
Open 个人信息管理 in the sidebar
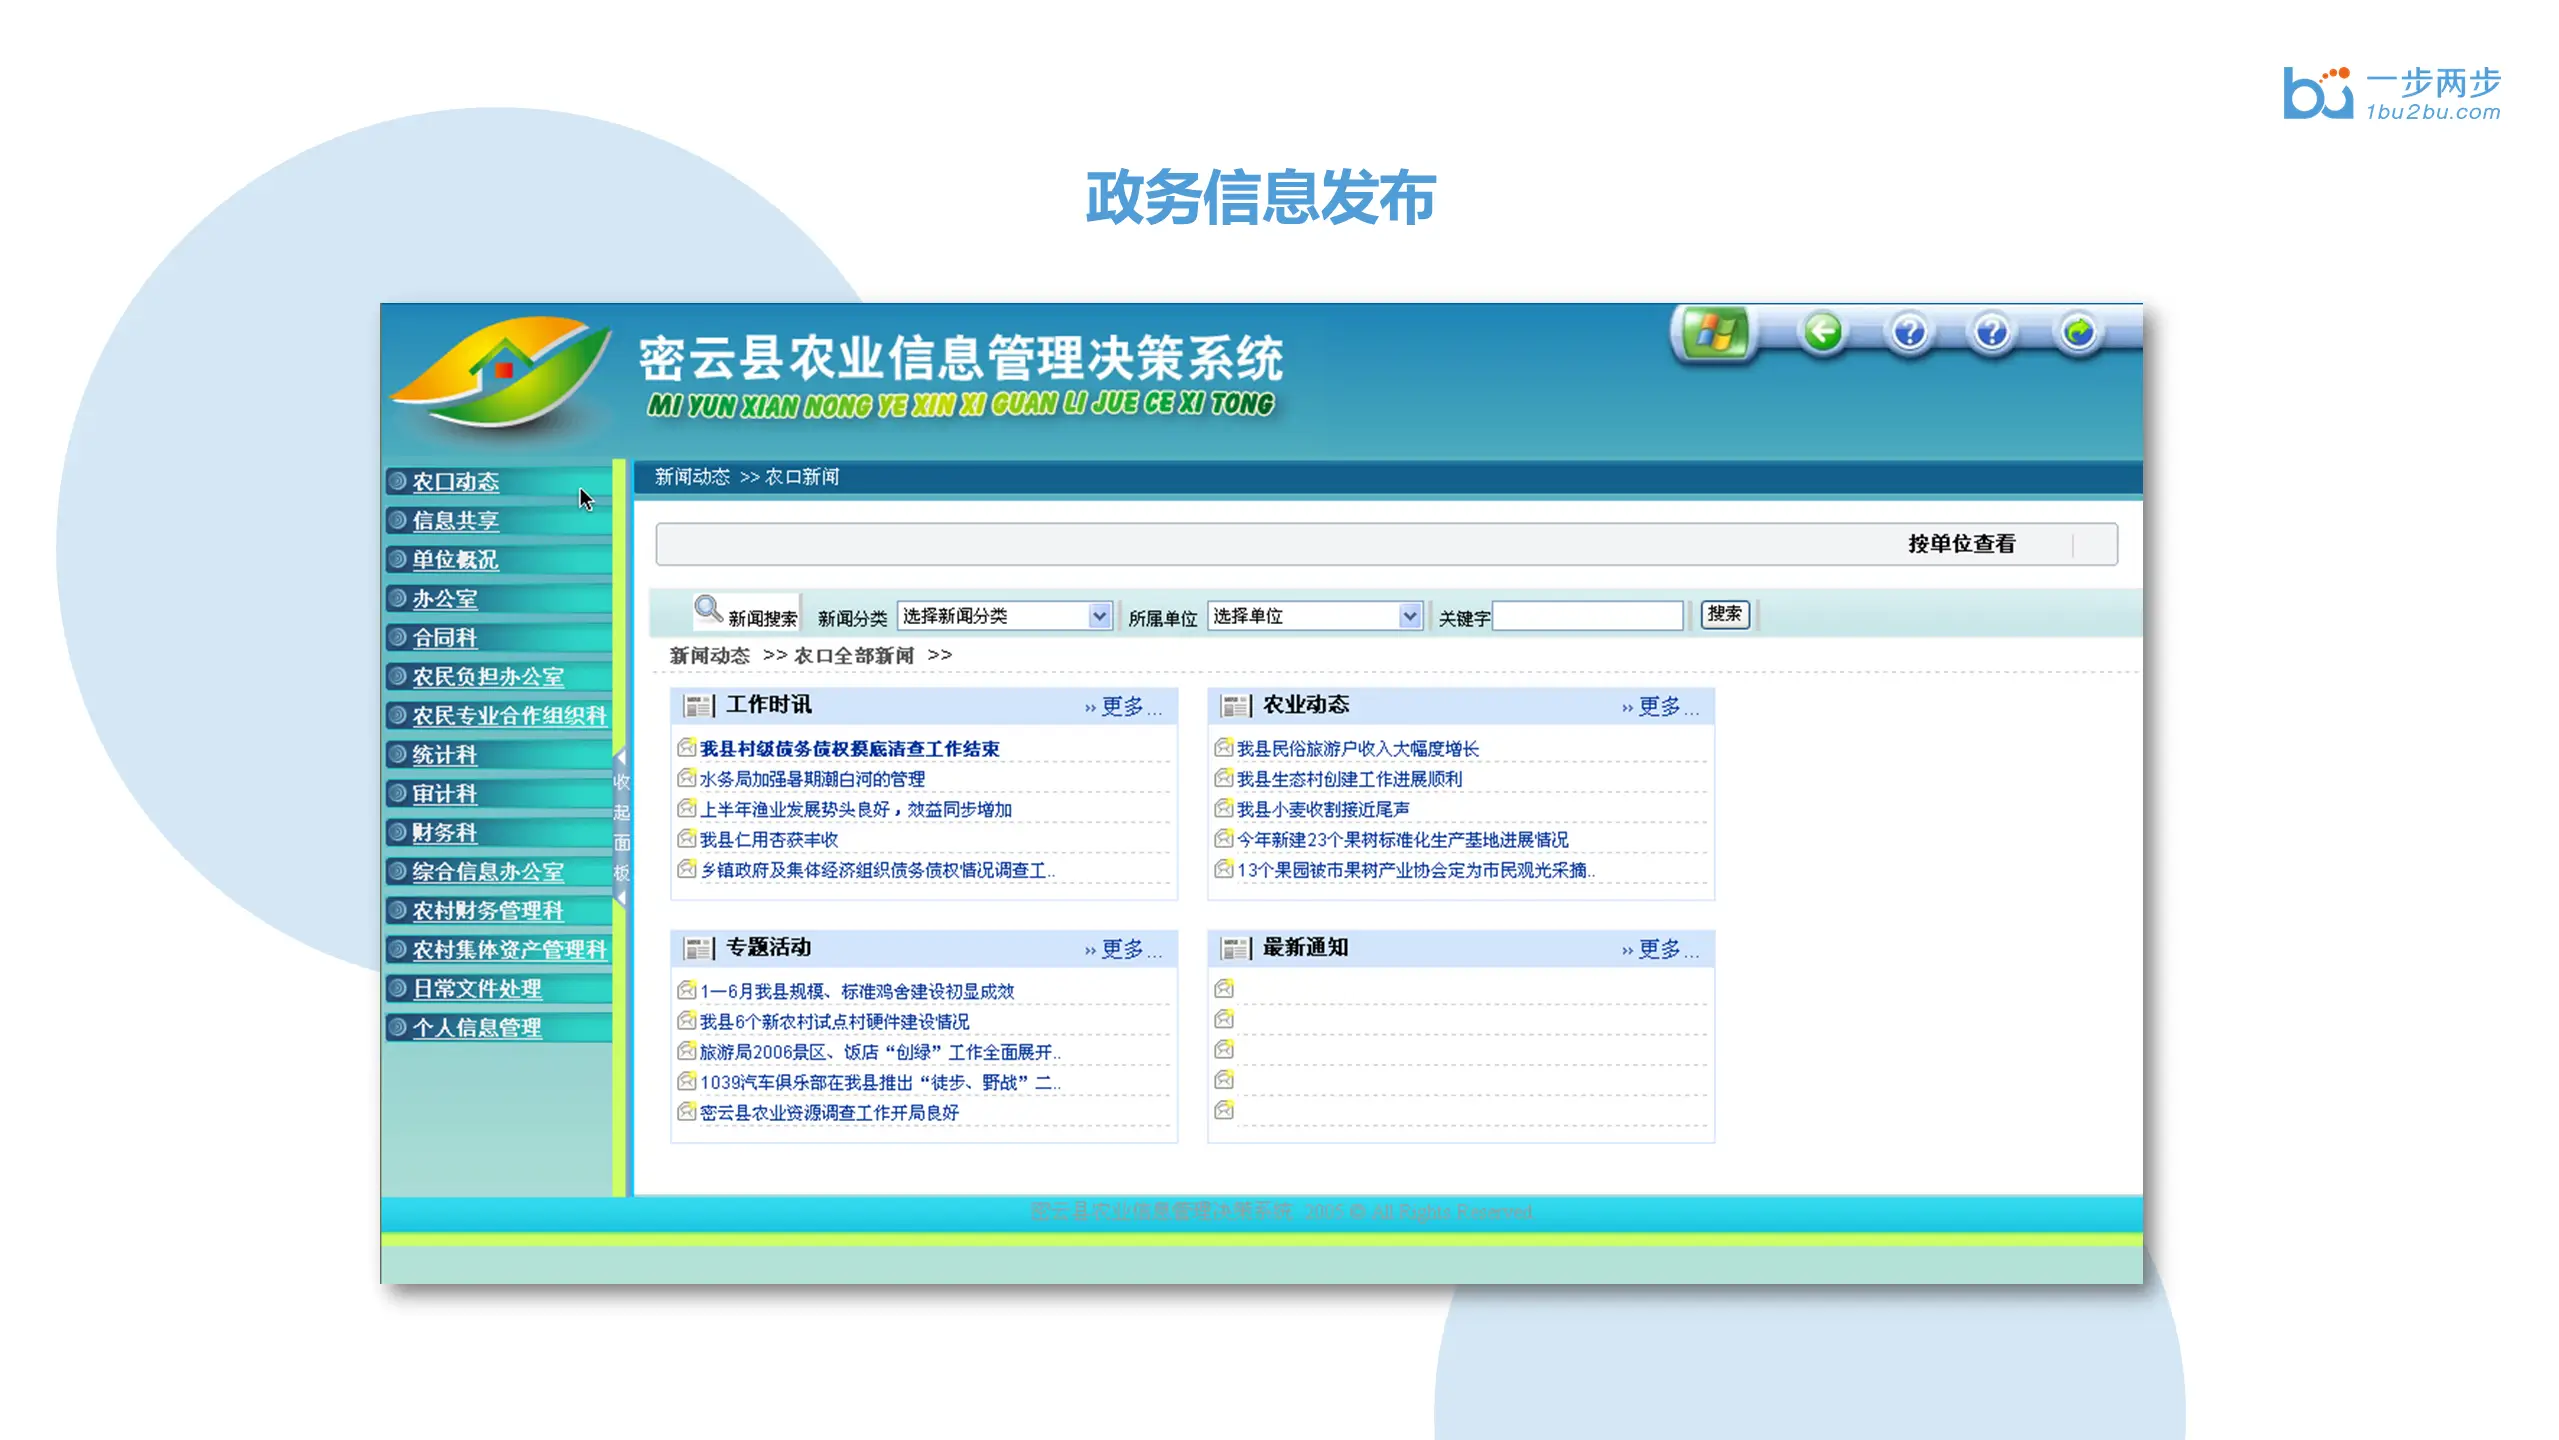[x=477, y=1028]
